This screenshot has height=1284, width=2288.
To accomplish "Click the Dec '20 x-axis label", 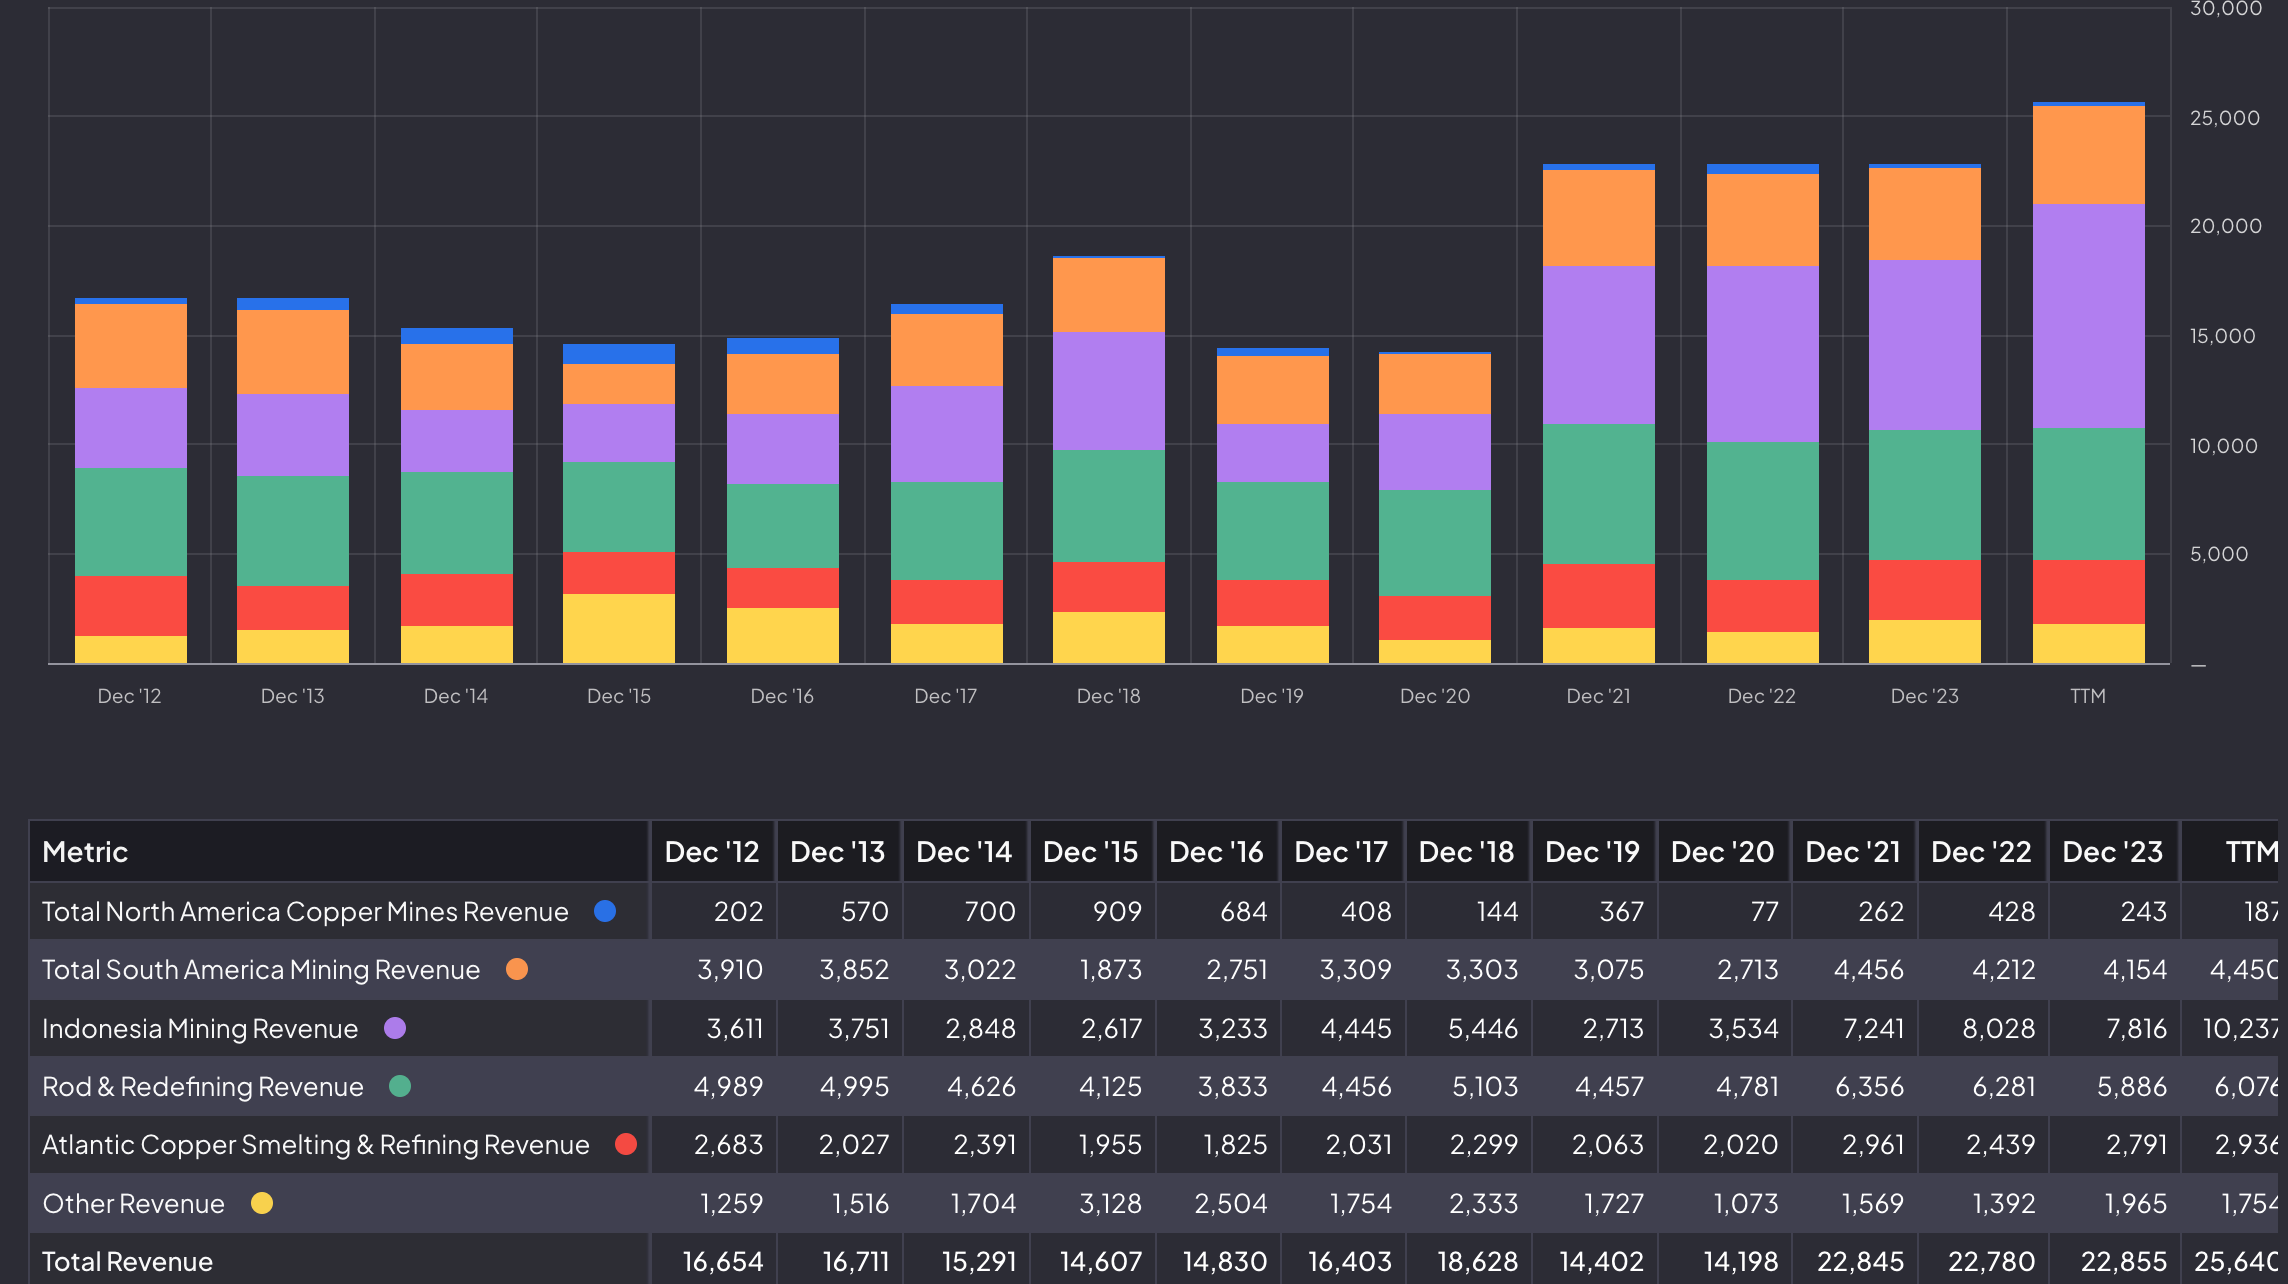I will (x=1434, y=696).
